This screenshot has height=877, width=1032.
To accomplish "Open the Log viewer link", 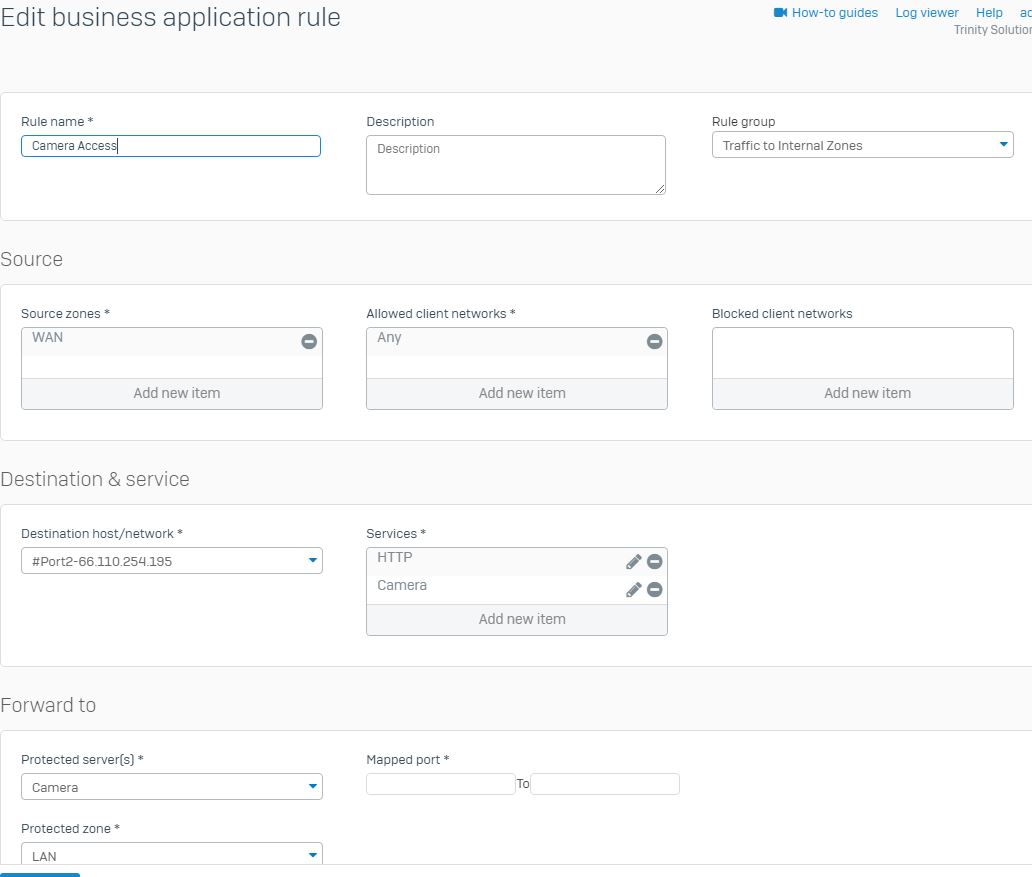I will tap(926, 13).
